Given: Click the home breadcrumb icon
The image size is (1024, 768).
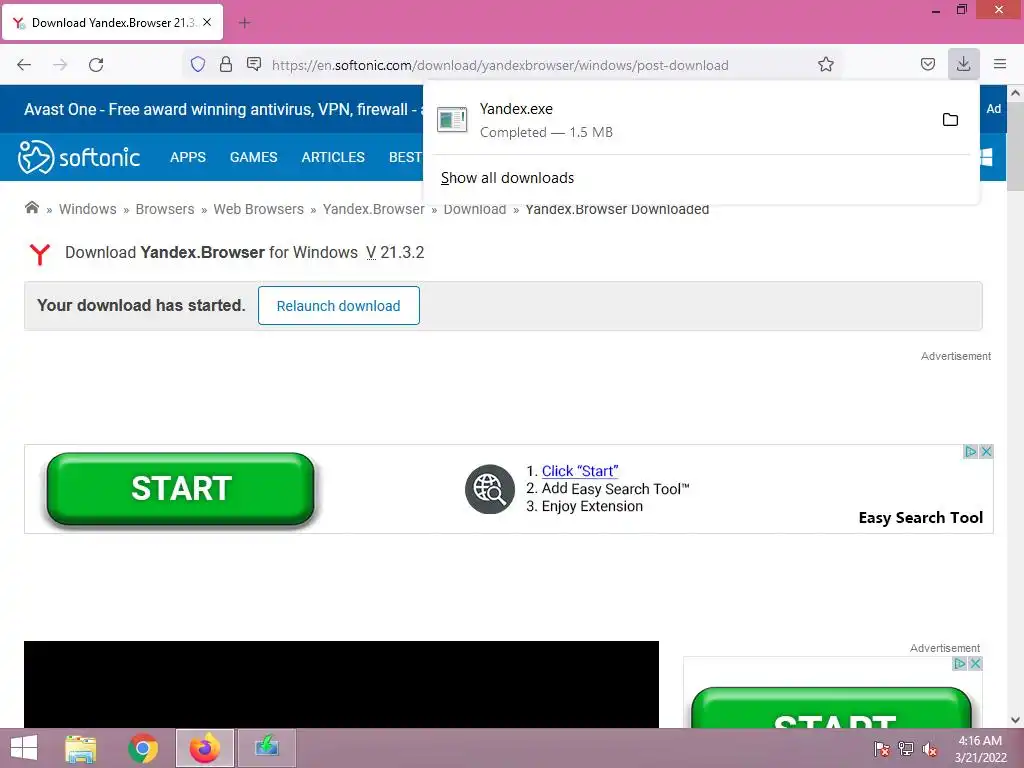Looking at the screenshot, I should (31, 208).
